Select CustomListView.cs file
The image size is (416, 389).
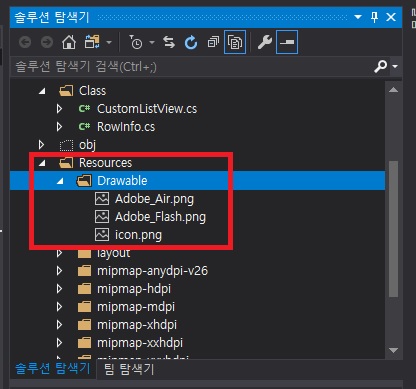[x=147, y=109]
